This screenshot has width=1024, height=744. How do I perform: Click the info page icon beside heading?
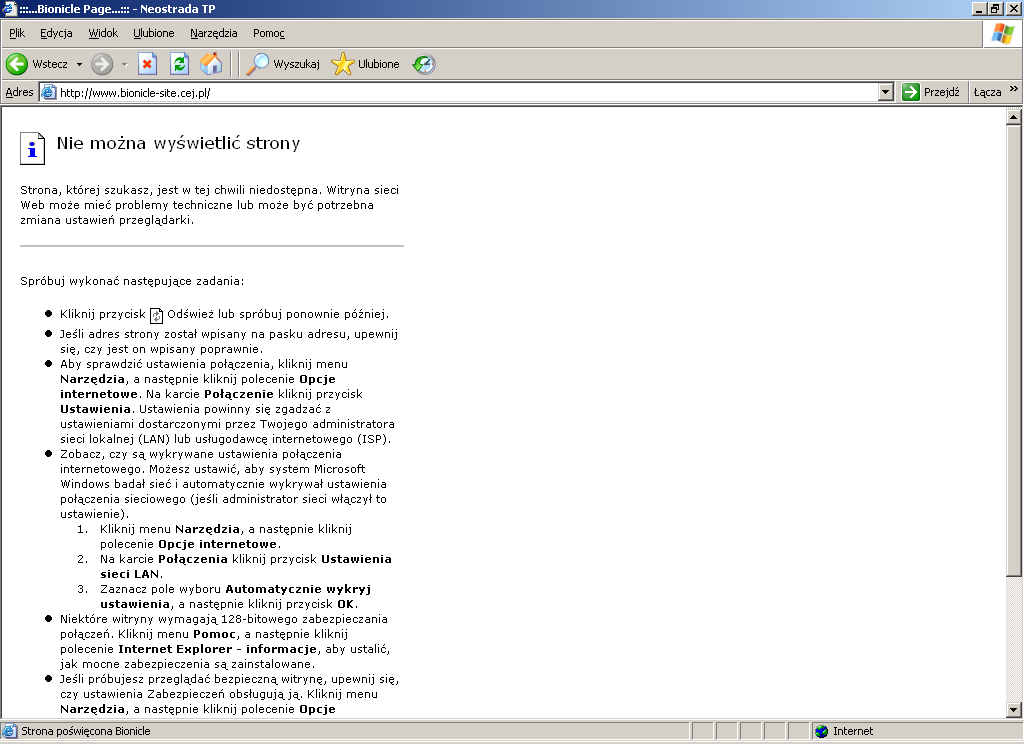[x=33, y=148]
